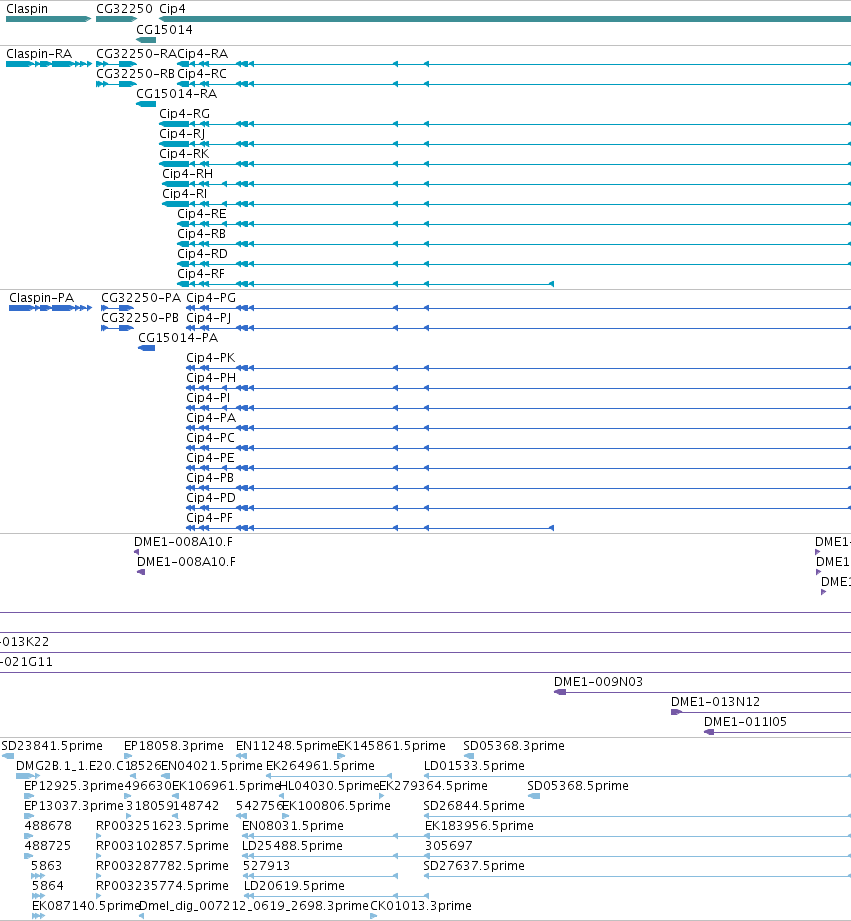Click the Cip4-RE transcript label
The width and height of the screenshot is (851, 921).
pyautogui.click(x=201, y=213)
